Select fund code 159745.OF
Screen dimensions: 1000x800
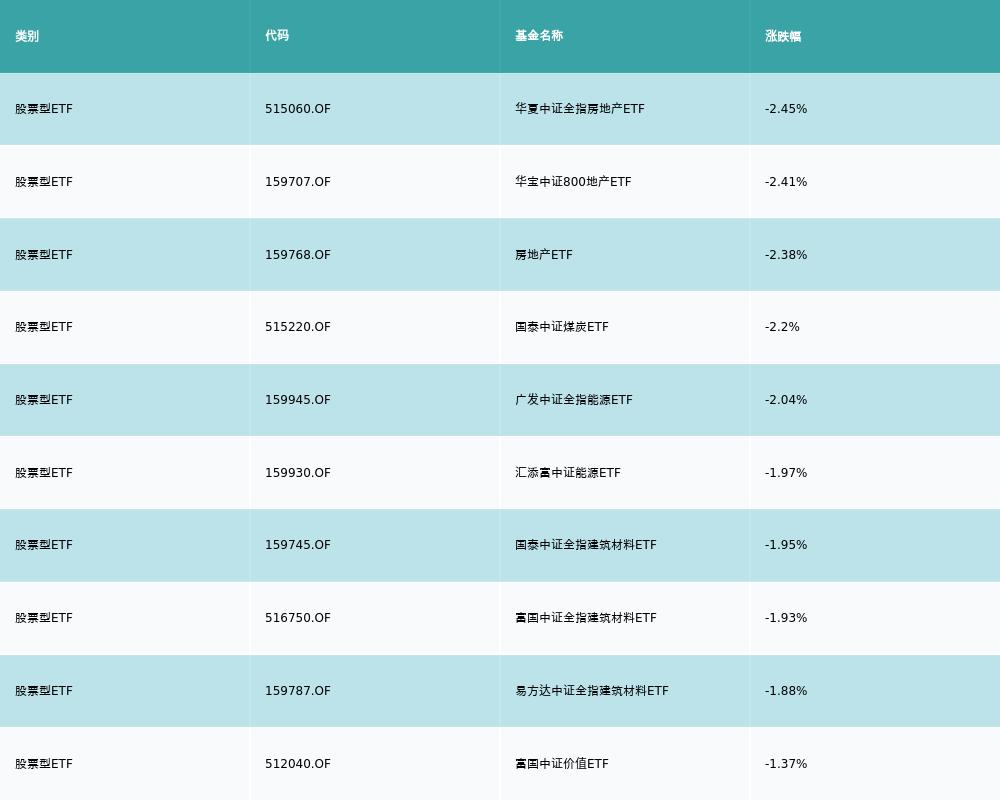coord(298,545)
